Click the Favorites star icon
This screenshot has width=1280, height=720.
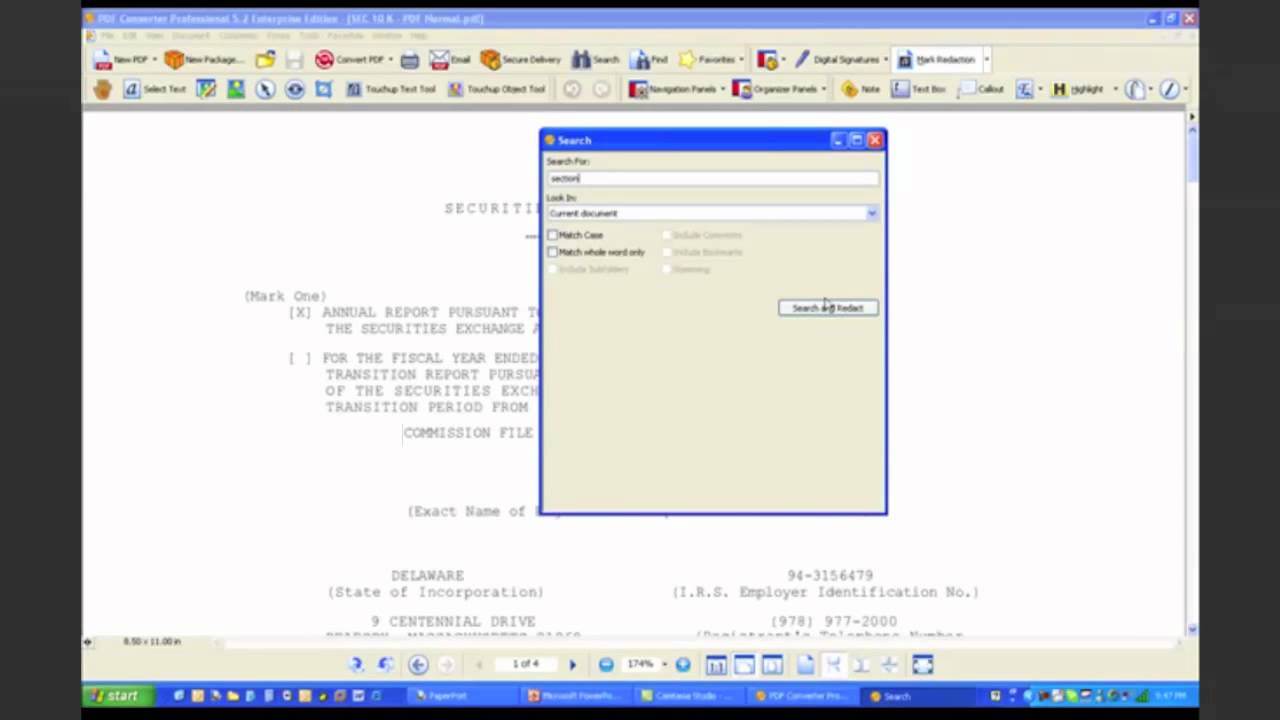687,60
